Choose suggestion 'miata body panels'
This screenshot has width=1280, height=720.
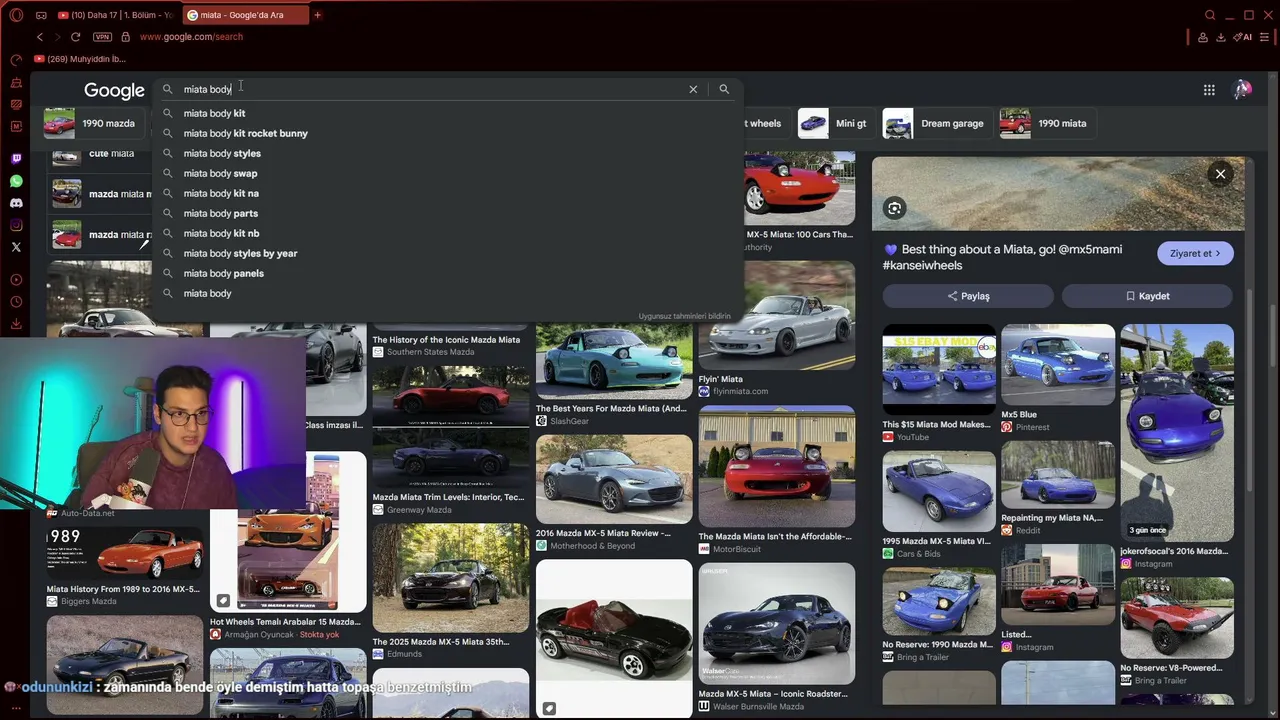click(x=450, y=273)
